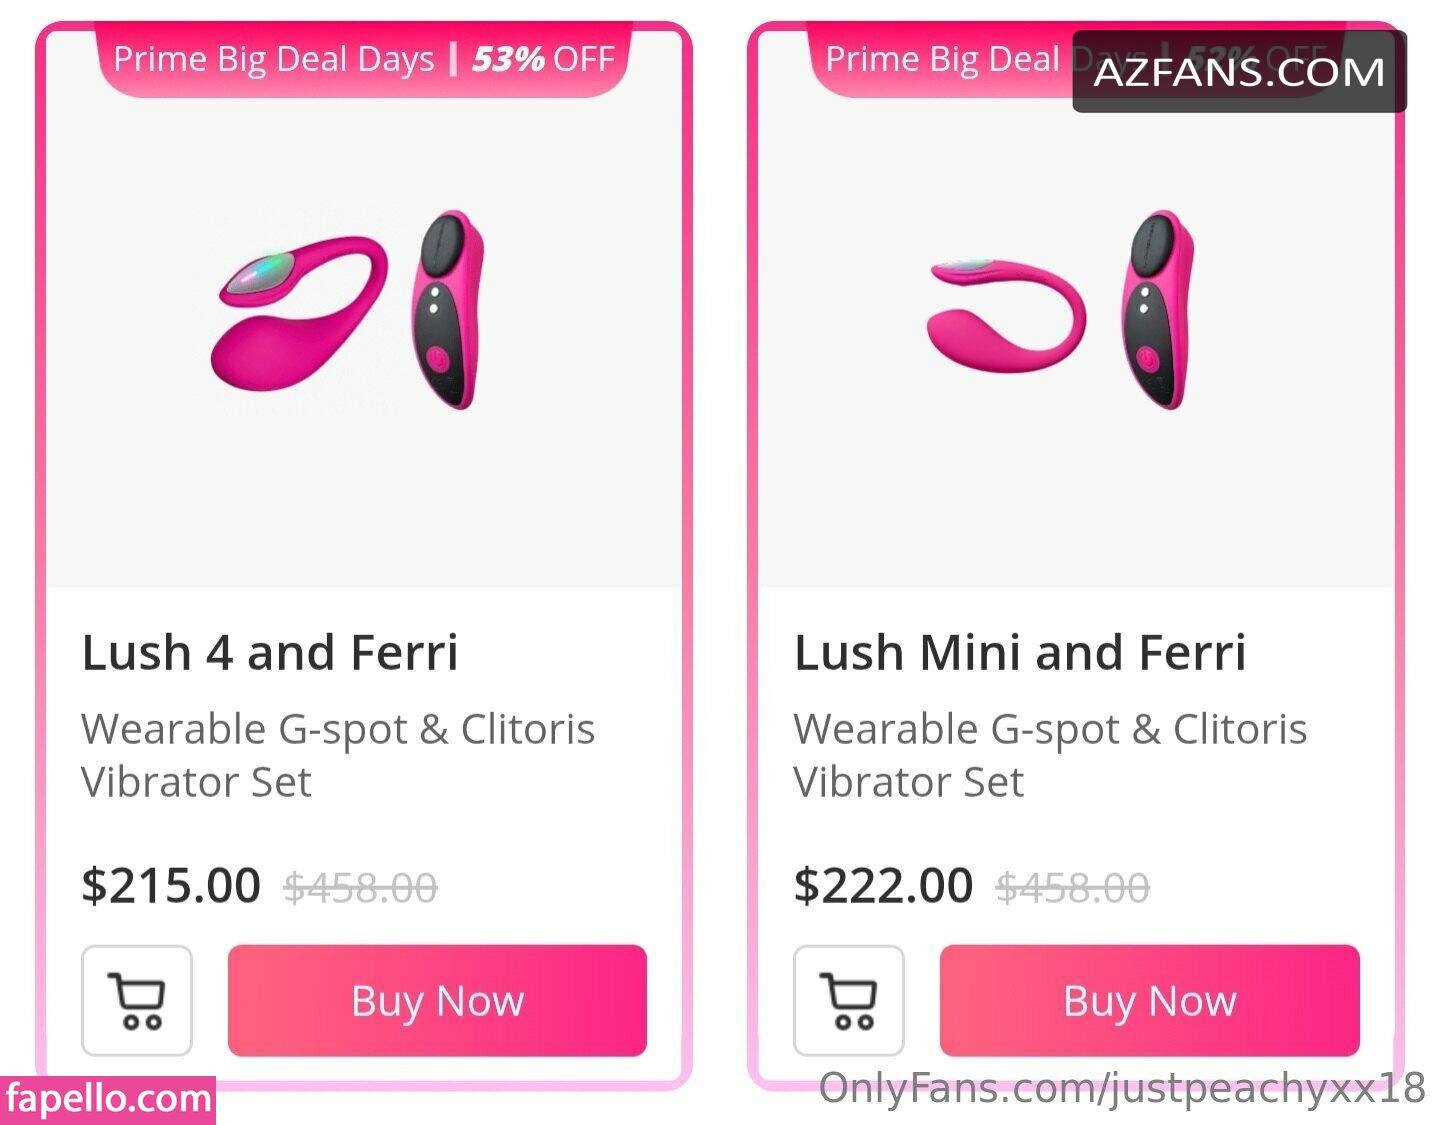
Task: Click the Lush Mini device image
Action: pyautogui.click(x=1005, y=315)
